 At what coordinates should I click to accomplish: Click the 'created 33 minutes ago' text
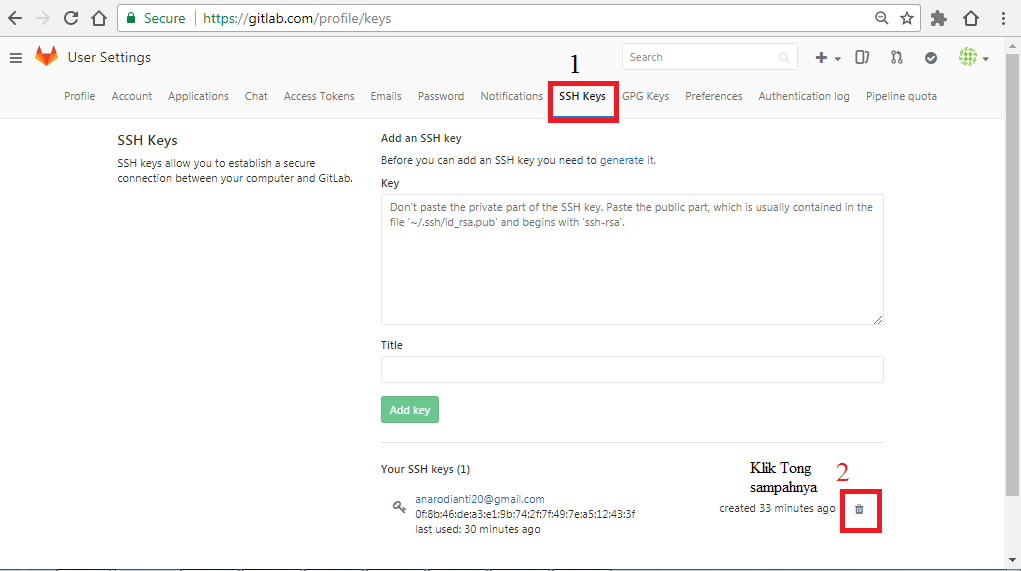coord(777,508)
